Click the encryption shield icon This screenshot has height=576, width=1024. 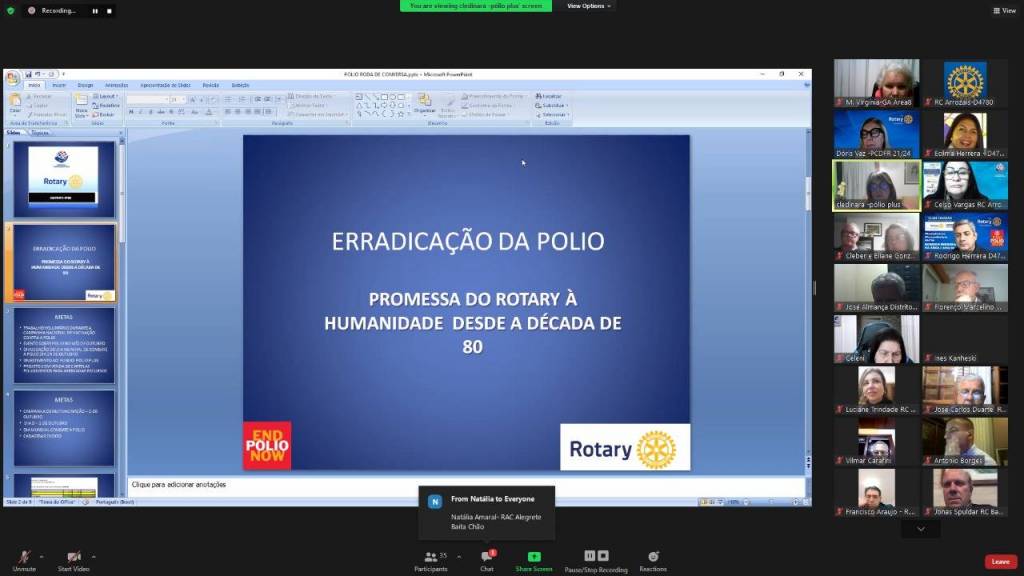tap(11, 10)
